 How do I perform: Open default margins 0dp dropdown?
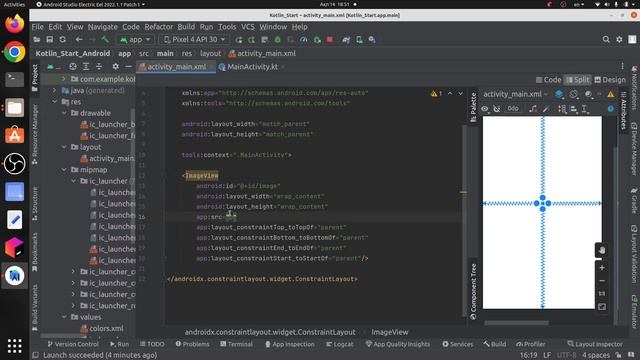[x=513, y=109]
